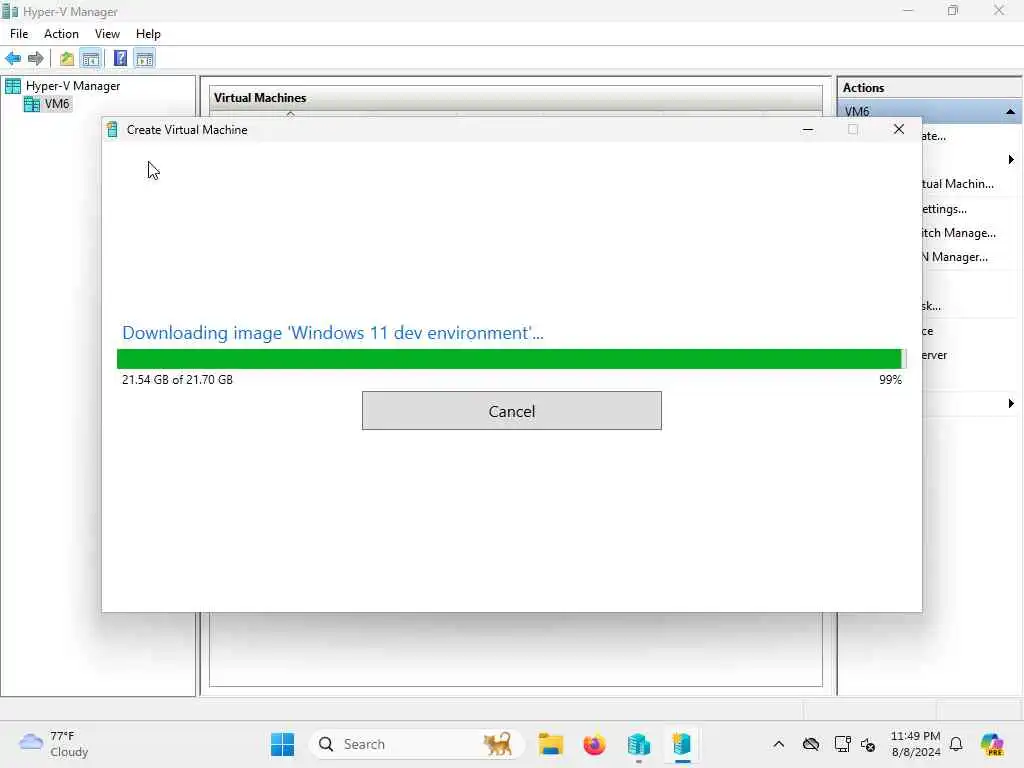Toggle the Show/Hide Console Tree toolbar icon
Viewport: 1024px width, 768px height.
click(91, 59)
